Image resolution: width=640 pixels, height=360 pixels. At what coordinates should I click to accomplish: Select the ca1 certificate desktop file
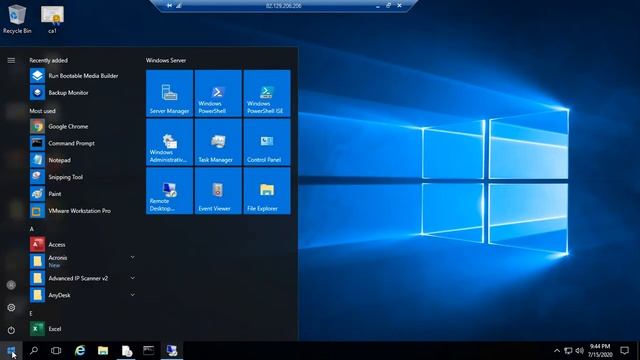52,19
